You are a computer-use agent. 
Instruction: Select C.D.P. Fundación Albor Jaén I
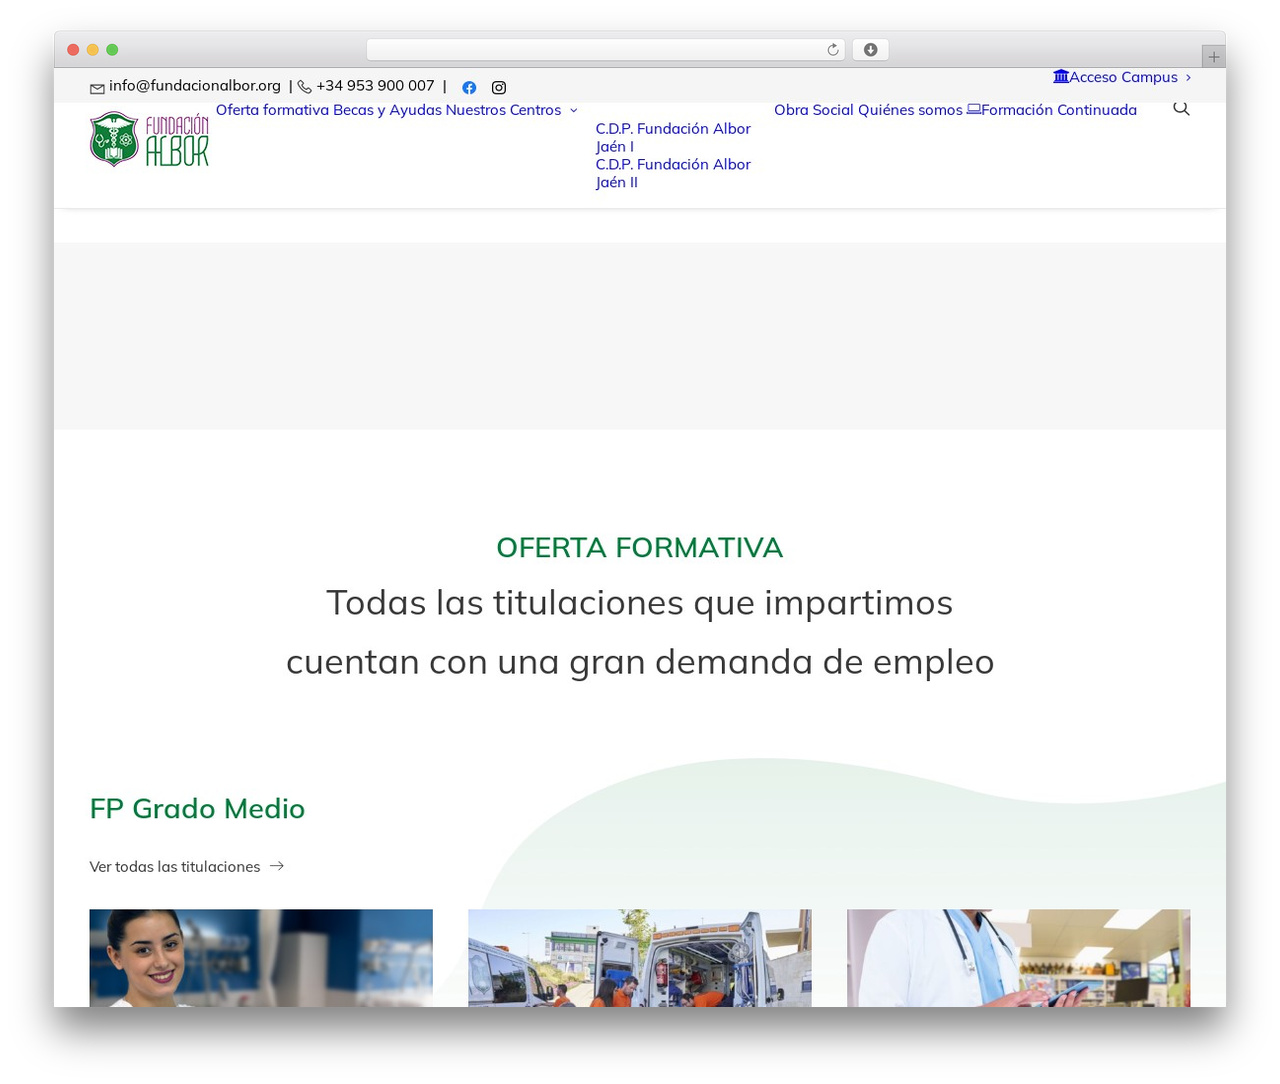[673, 137]
